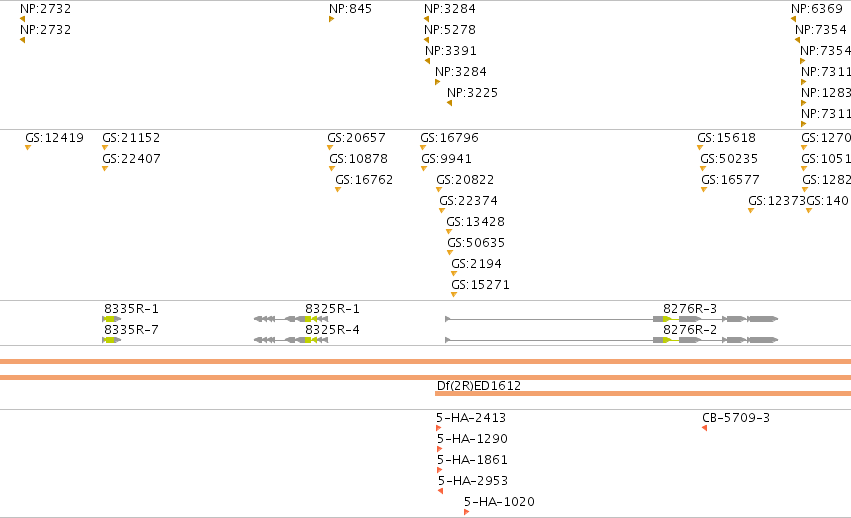This screenshot has width=851, height=518.
Task: Click the 8276R-2 gene model exons
Action: click(612, 340)
